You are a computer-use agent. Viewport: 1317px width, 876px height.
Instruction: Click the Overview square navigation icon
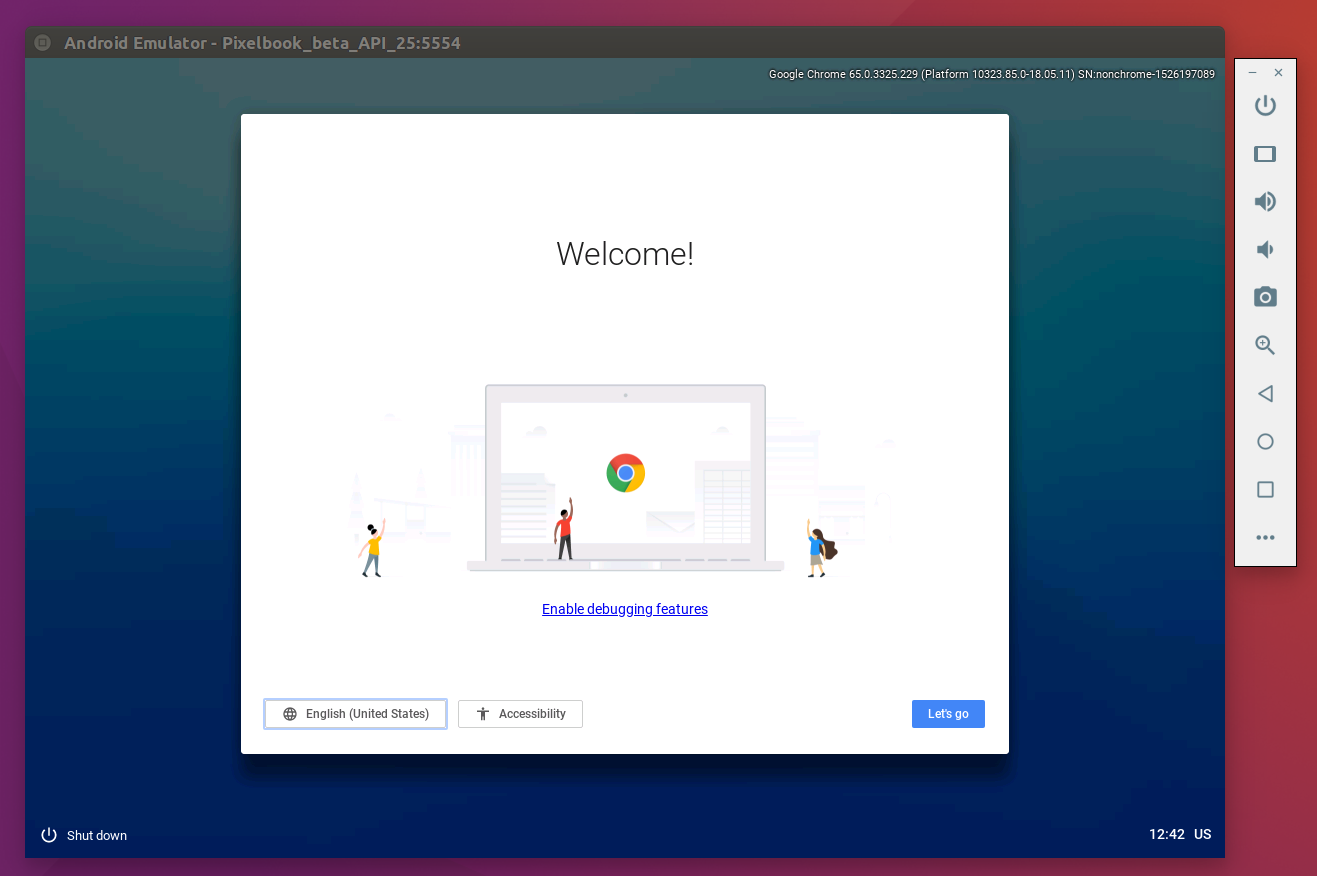[1265, 490]
